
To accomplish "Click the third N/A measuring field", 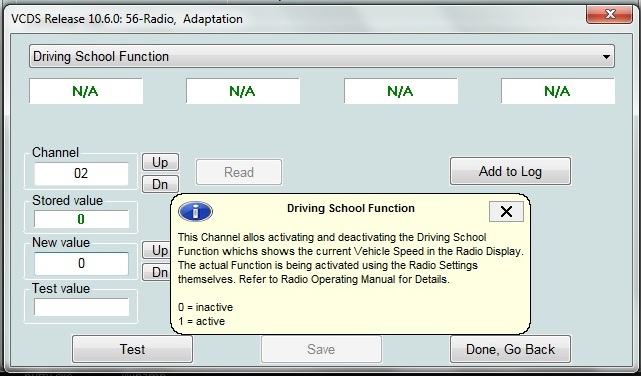I will pos(401,91).
